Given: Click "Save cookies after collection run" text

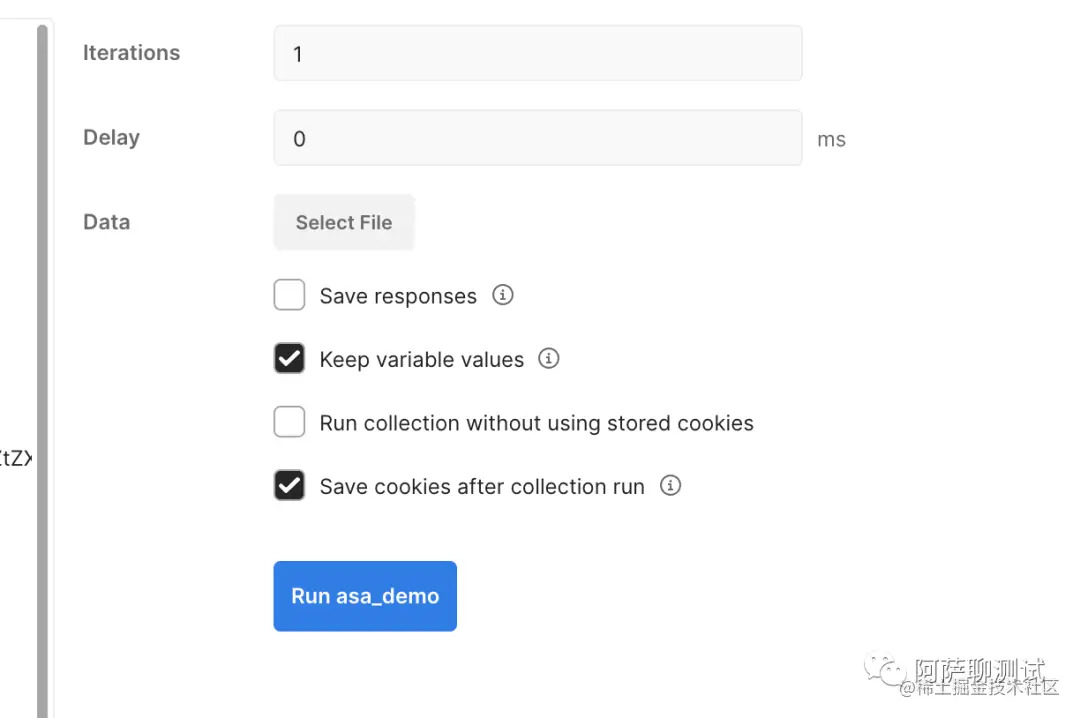Looking at the screenshot, I should point(482,487).
